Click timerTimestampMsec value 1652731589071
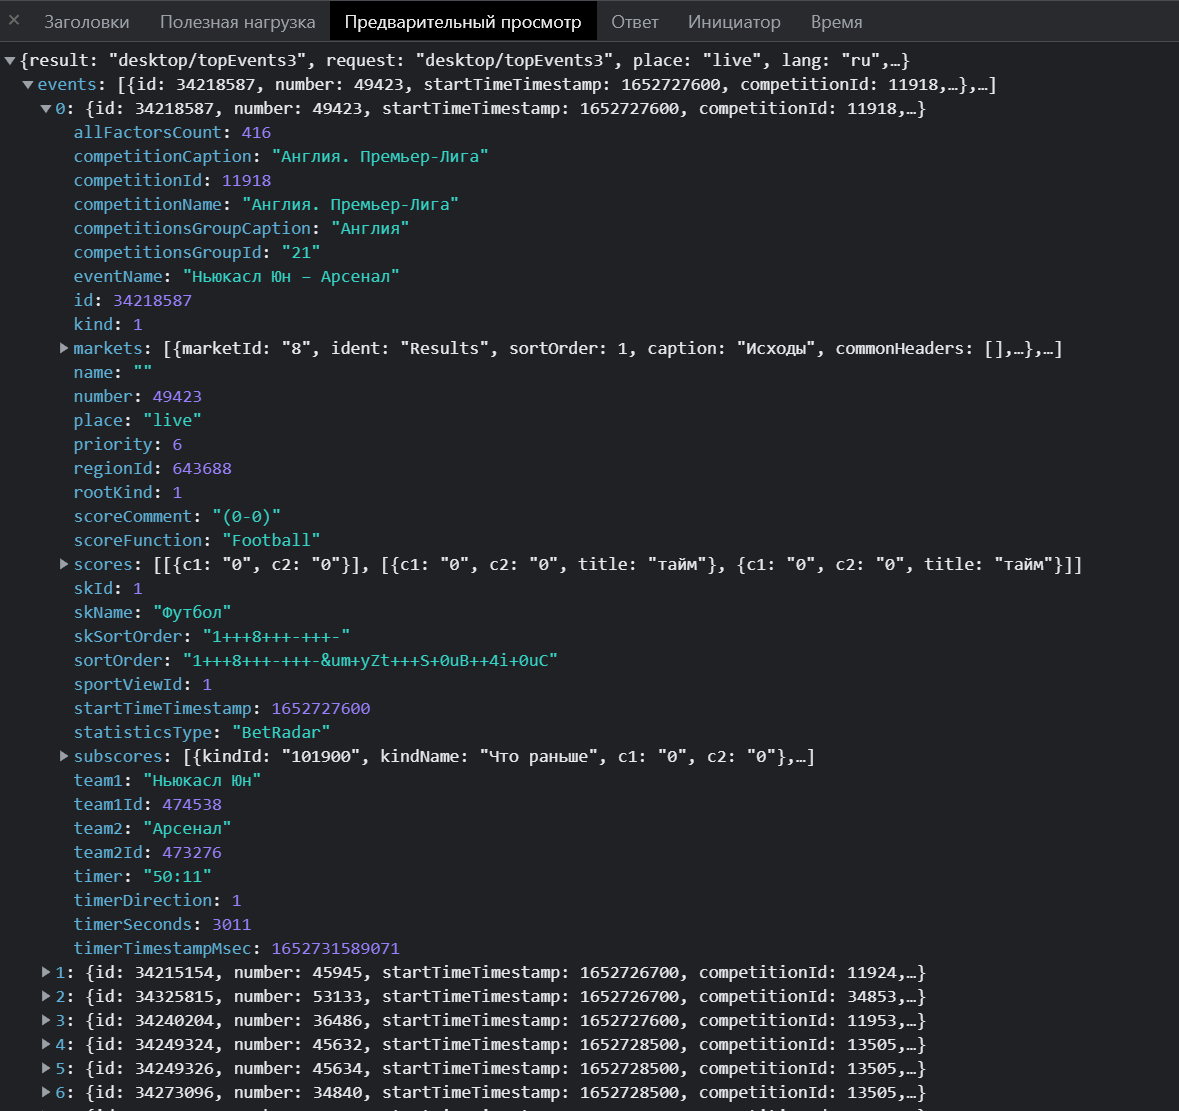Screen dimensions: 1179x1111 pos(335,949)
